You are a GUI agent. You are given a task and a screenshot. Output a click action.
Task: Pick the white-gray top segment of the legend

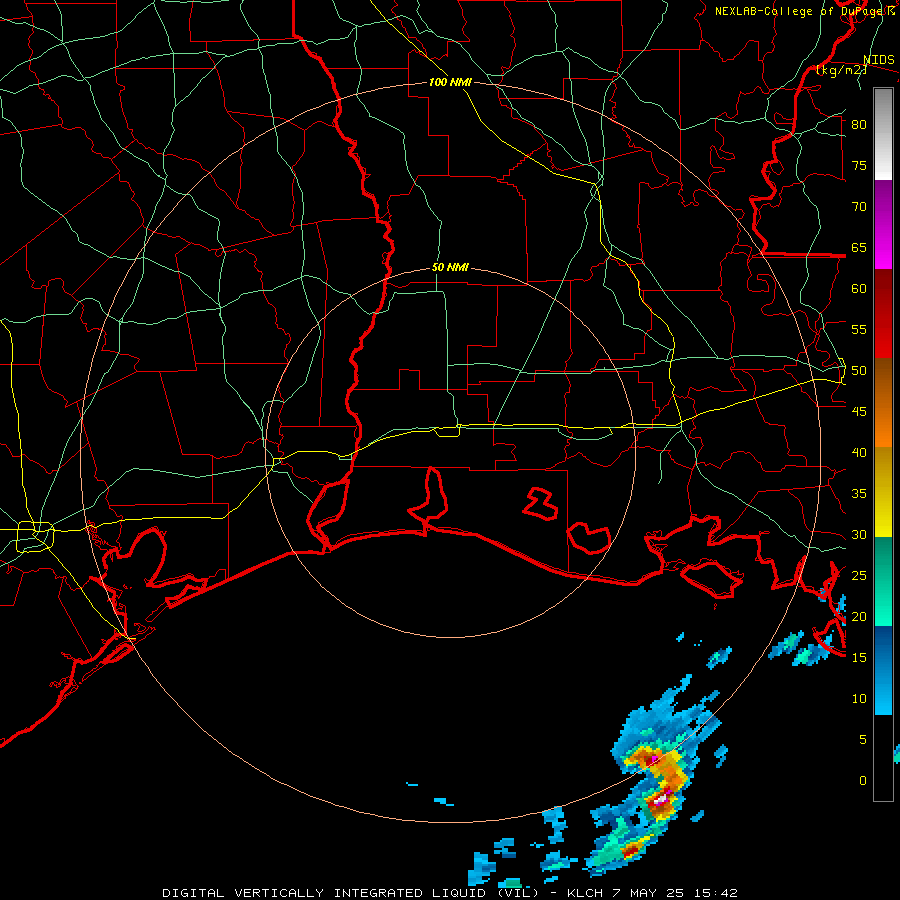coord(883,134)
